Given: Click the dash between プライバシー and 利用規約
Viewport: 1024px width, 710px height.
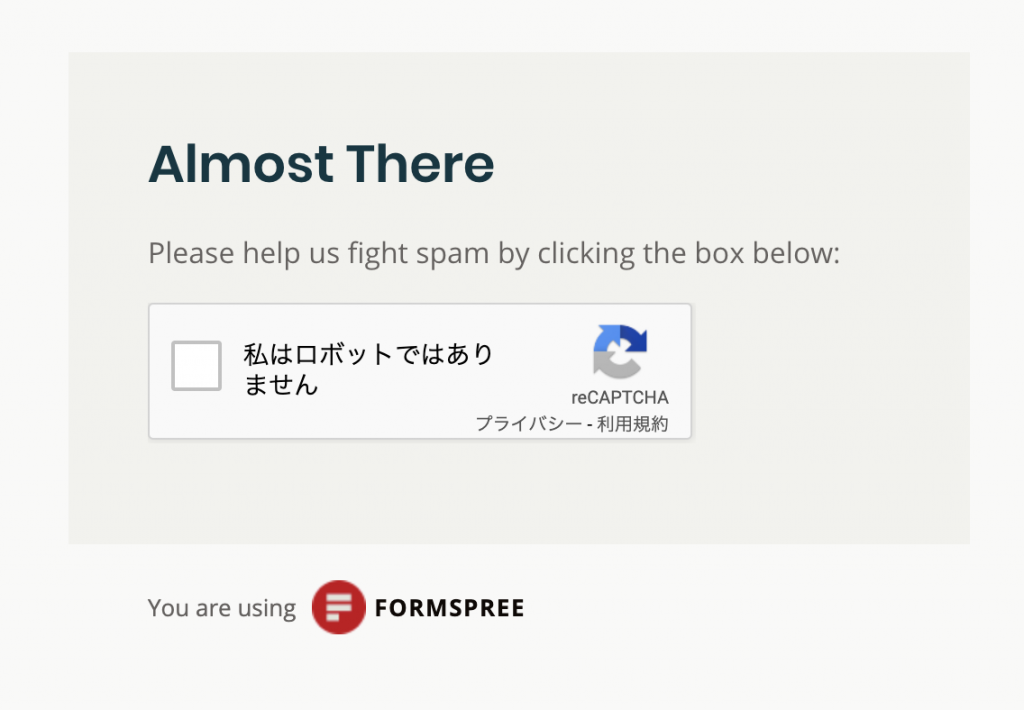Looking at the screenshot, I should pyautogui.click(x=589, y=425).
